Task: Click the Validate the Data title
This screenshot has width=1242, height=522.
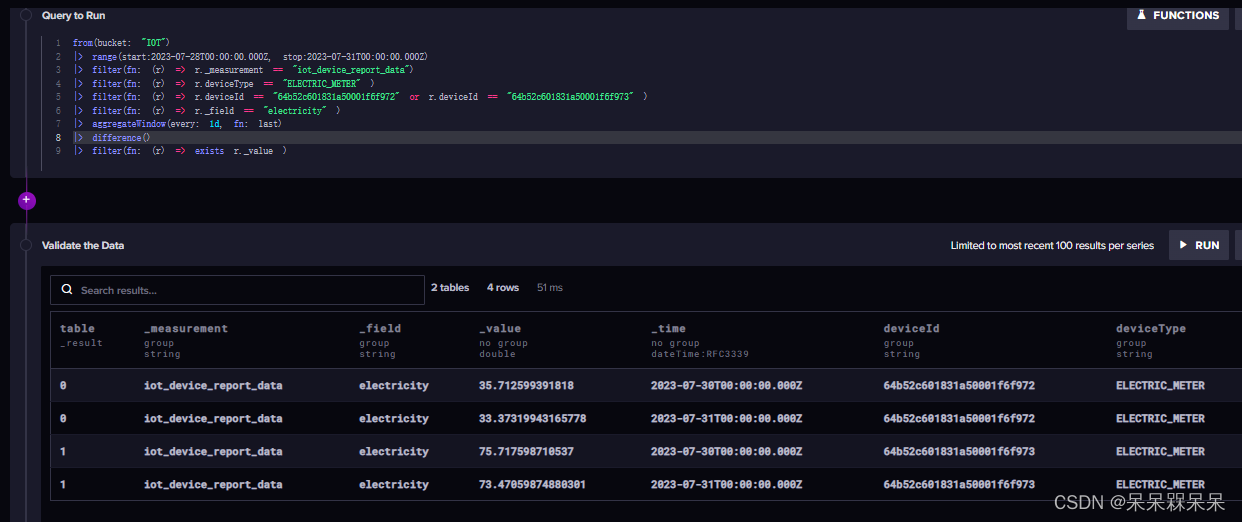Action: click(83, 245)
